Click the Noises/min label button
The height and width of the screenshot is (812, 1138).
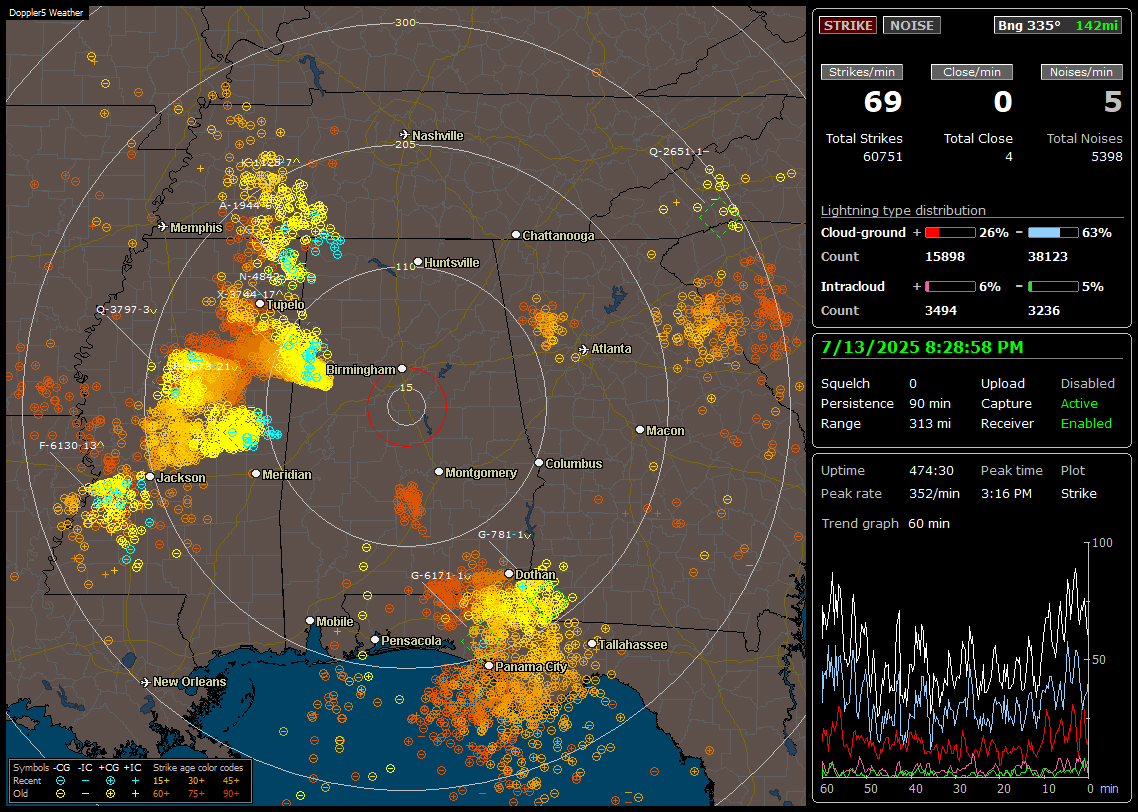pyautogui.click(x=1081, y=72)
